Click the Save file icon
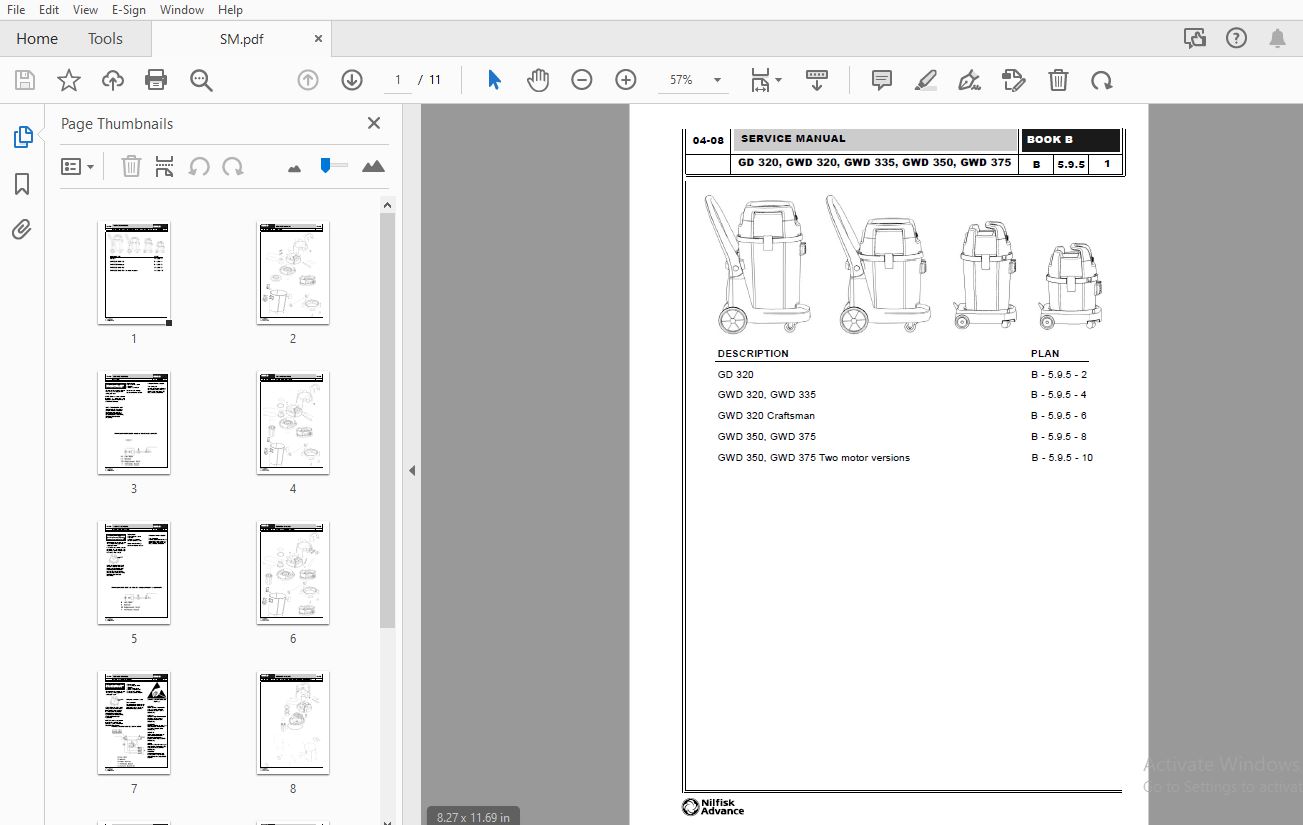 (x=25, y=80)
